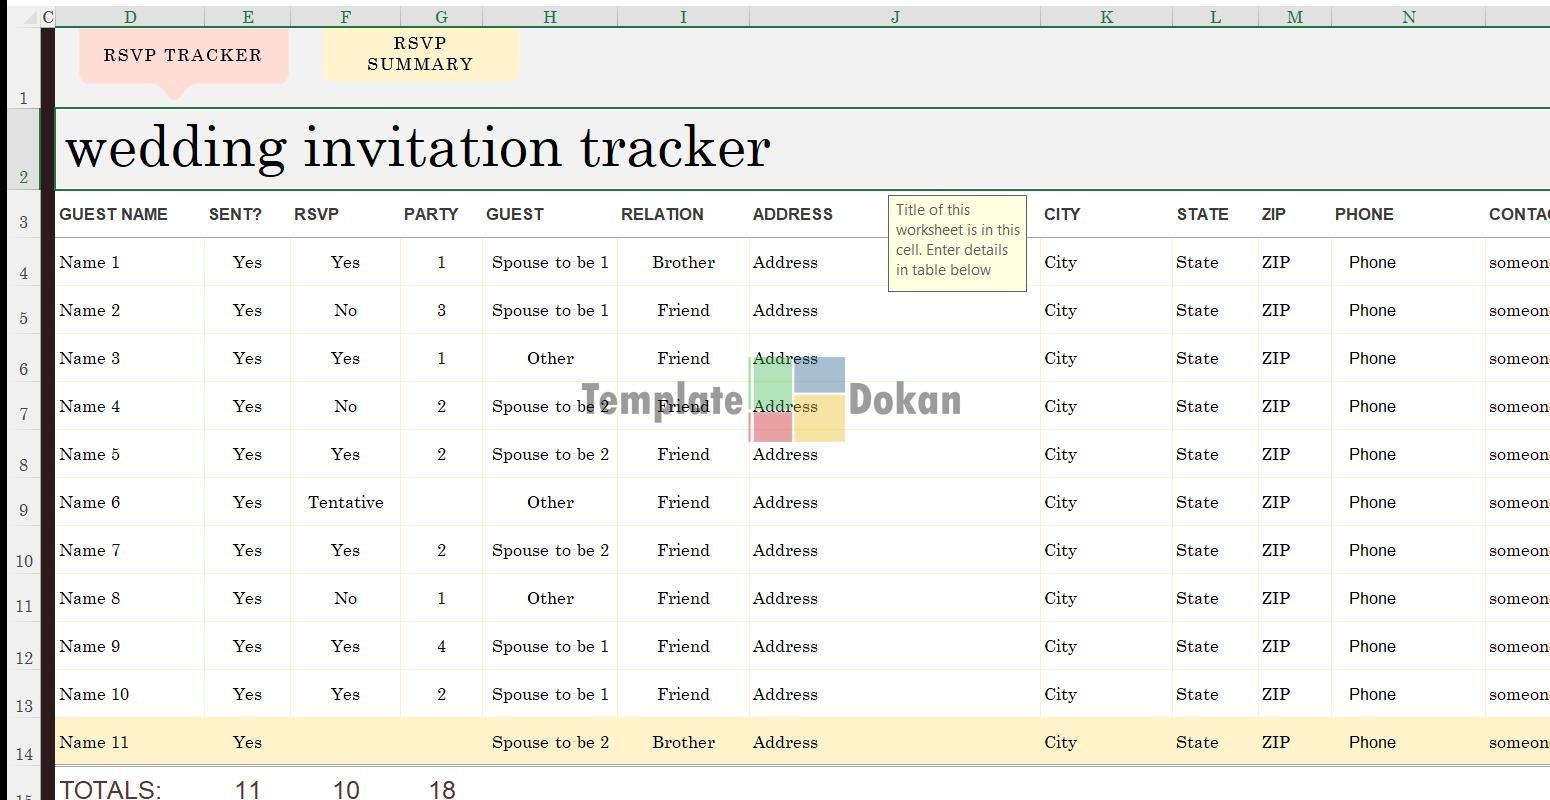Select the PHONE table header cell

[x=1363, y=214]
